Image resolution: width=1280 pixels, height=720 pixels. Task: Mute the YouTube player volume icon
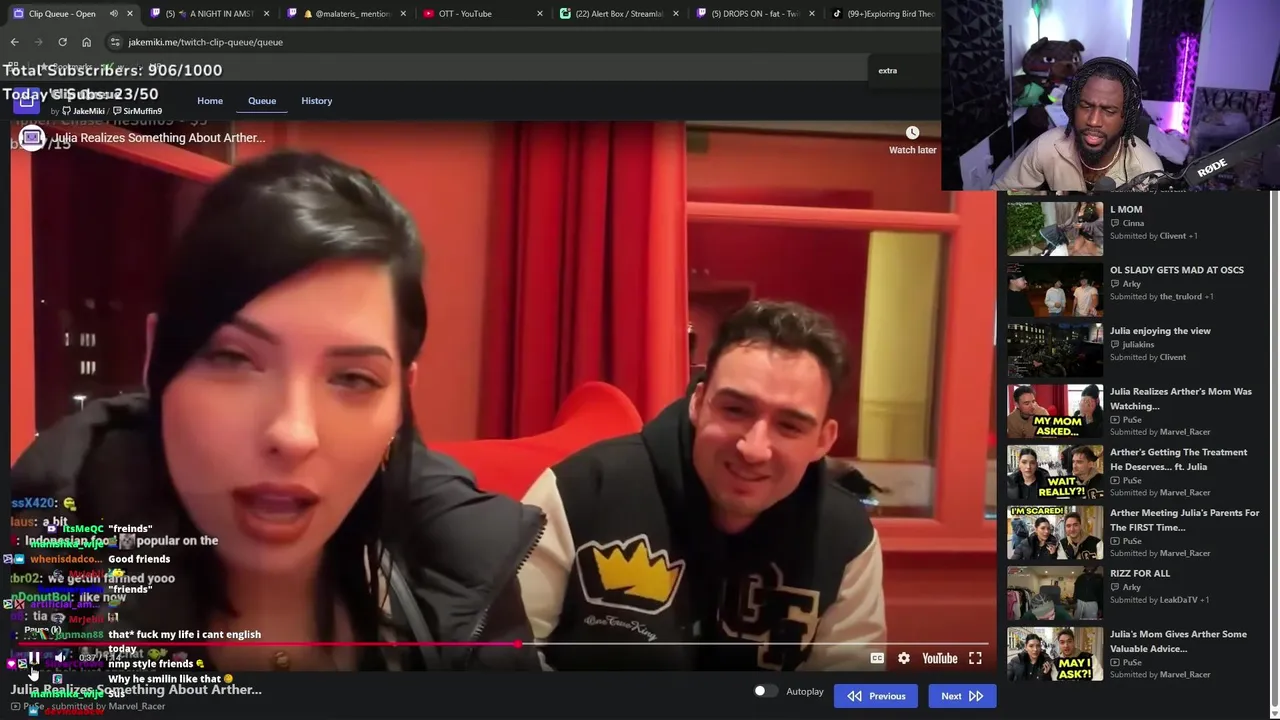tap(60, 658)
